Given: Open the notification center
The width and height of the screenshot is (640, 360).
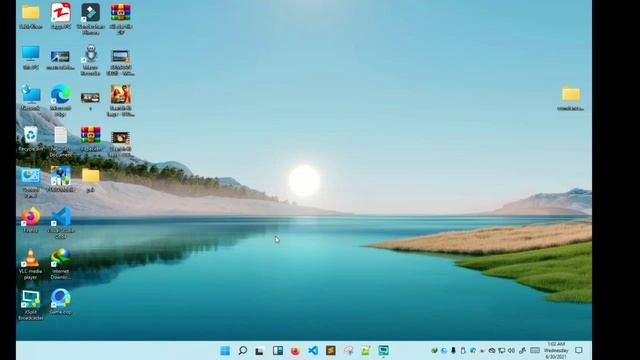Looking at the screenshot, I should (x=578, y=350).
